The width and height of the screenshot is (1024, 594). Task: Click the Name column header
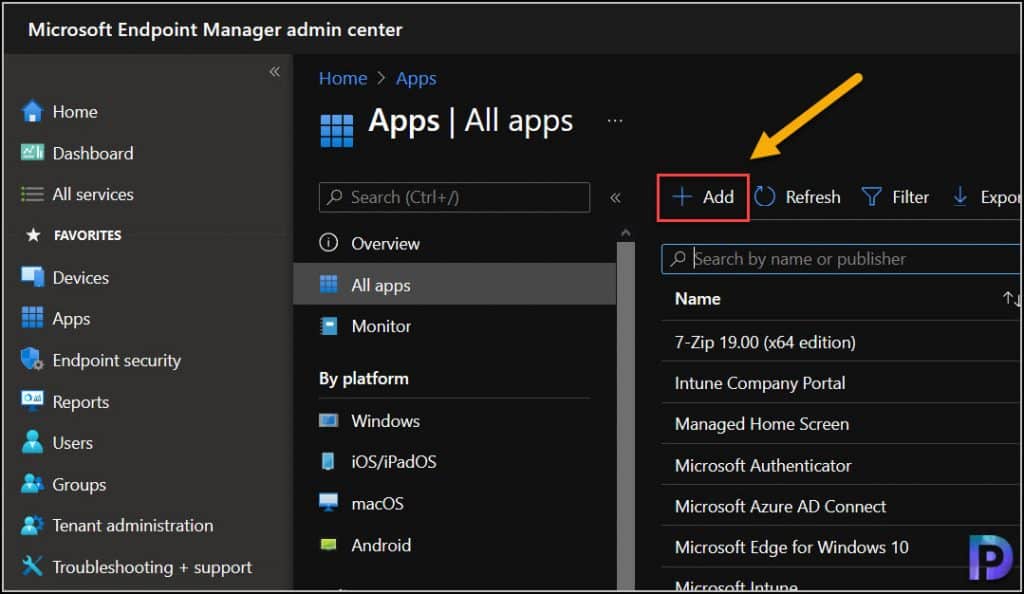tap(697, 299)
